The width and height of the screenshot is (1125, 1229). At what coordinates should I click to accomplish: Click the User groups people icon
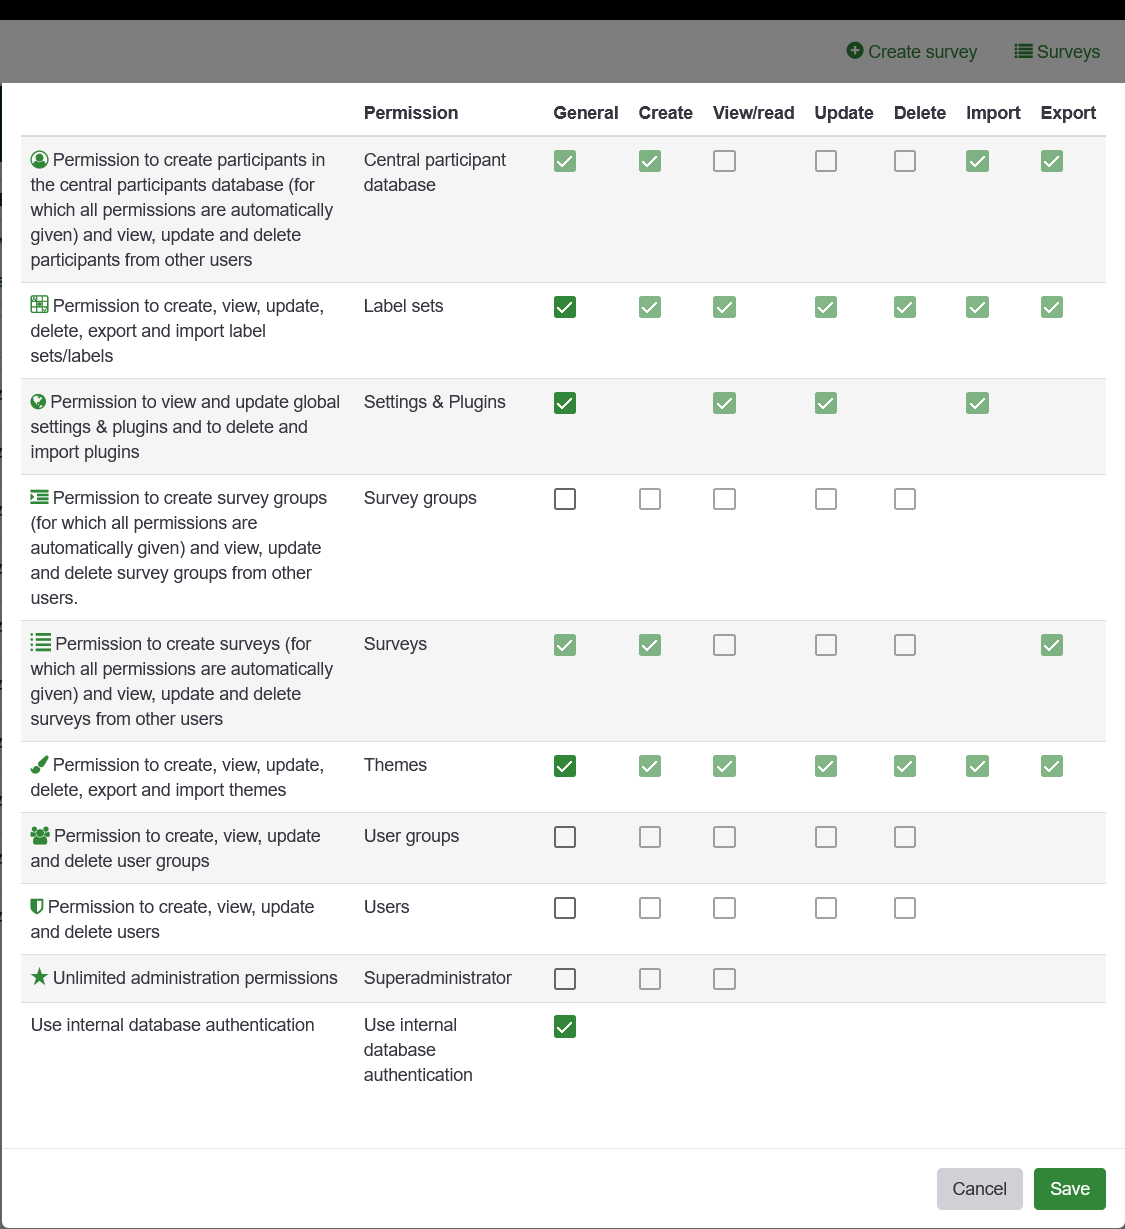(40, 835)
